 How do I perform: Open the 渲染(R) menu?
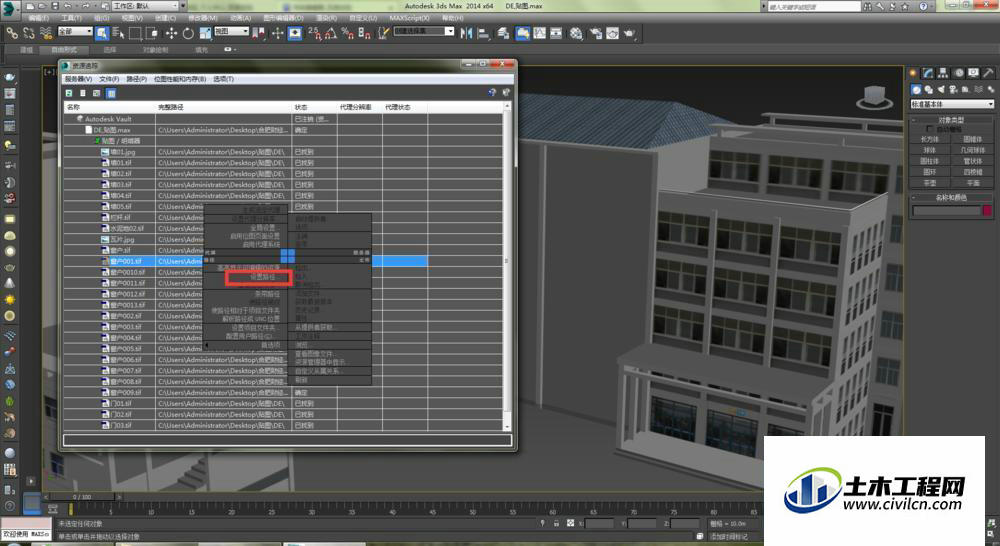tap(327, 18)
